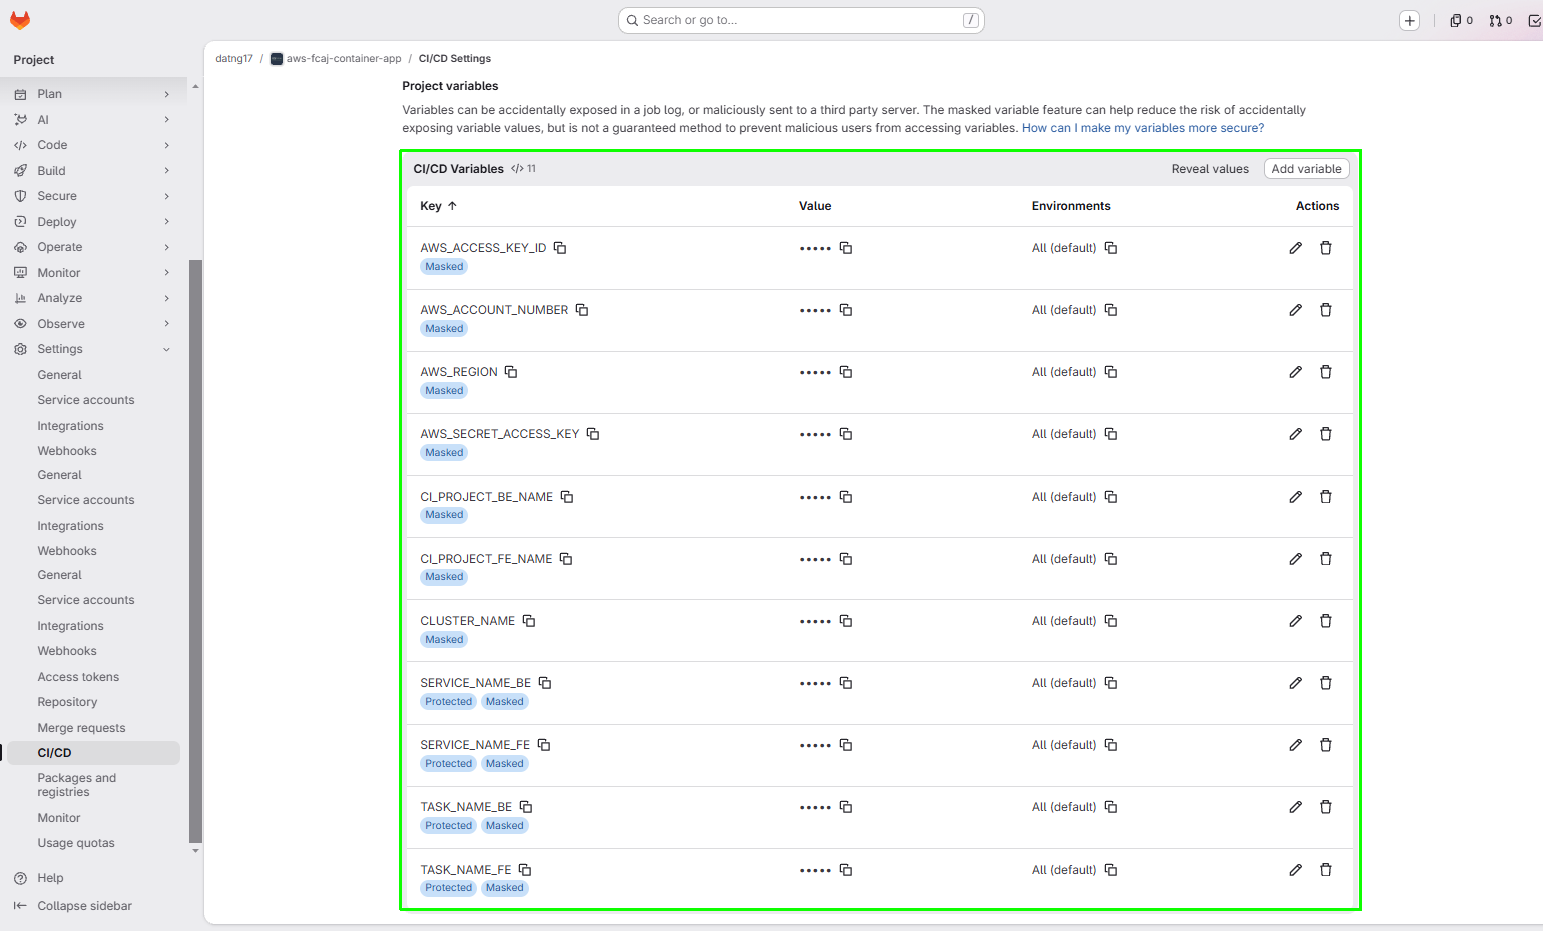Focus the Search or go to field
1543x931 pixels.
(801, 20)
